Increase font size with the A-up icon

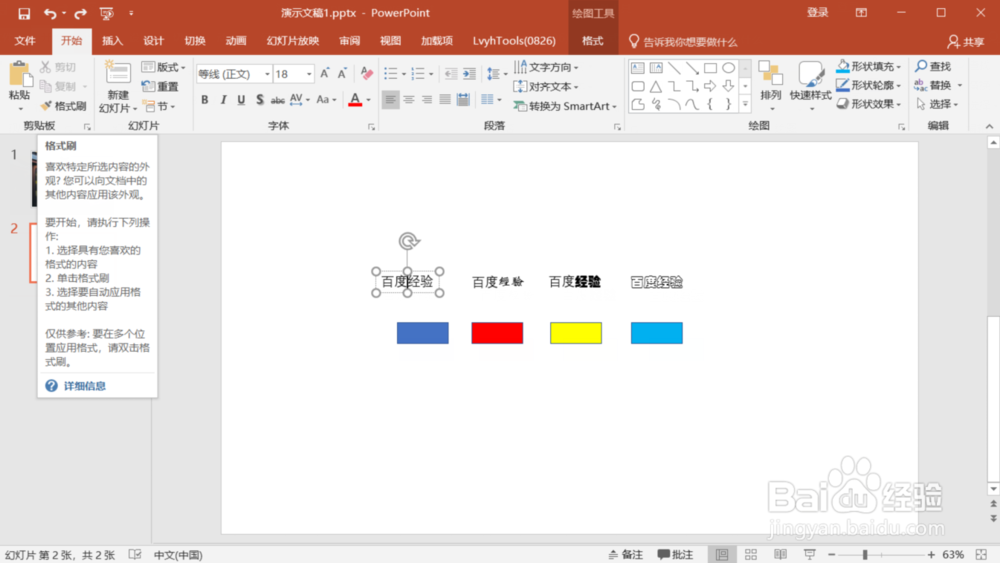coord(325,74)
